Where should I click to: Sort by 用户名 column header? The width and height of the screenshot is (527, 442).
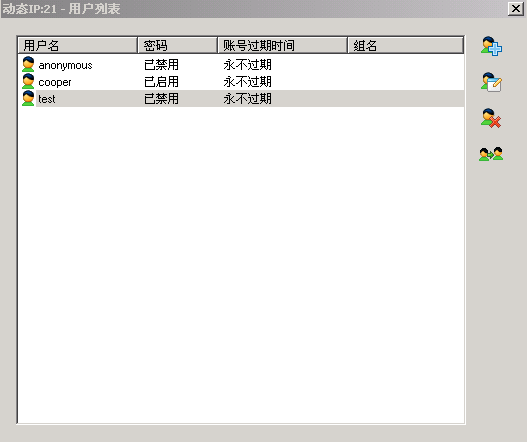coord(77,45)
